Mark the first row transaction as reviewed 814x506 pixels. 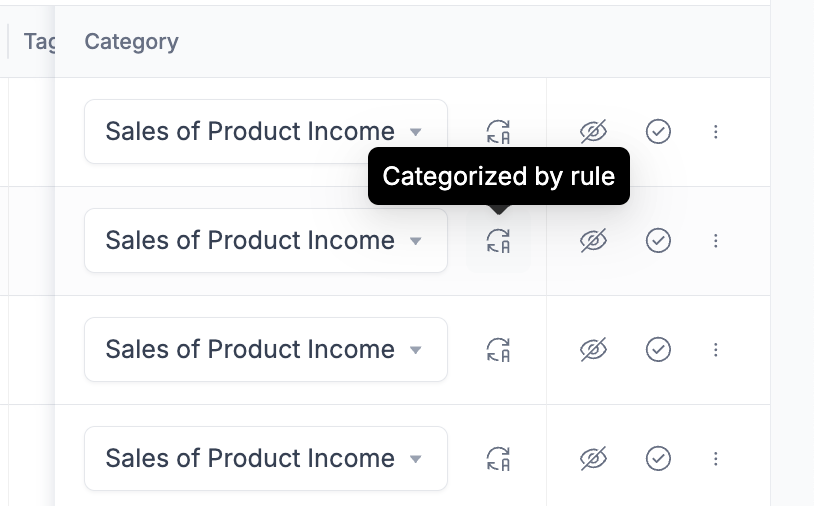658,132
